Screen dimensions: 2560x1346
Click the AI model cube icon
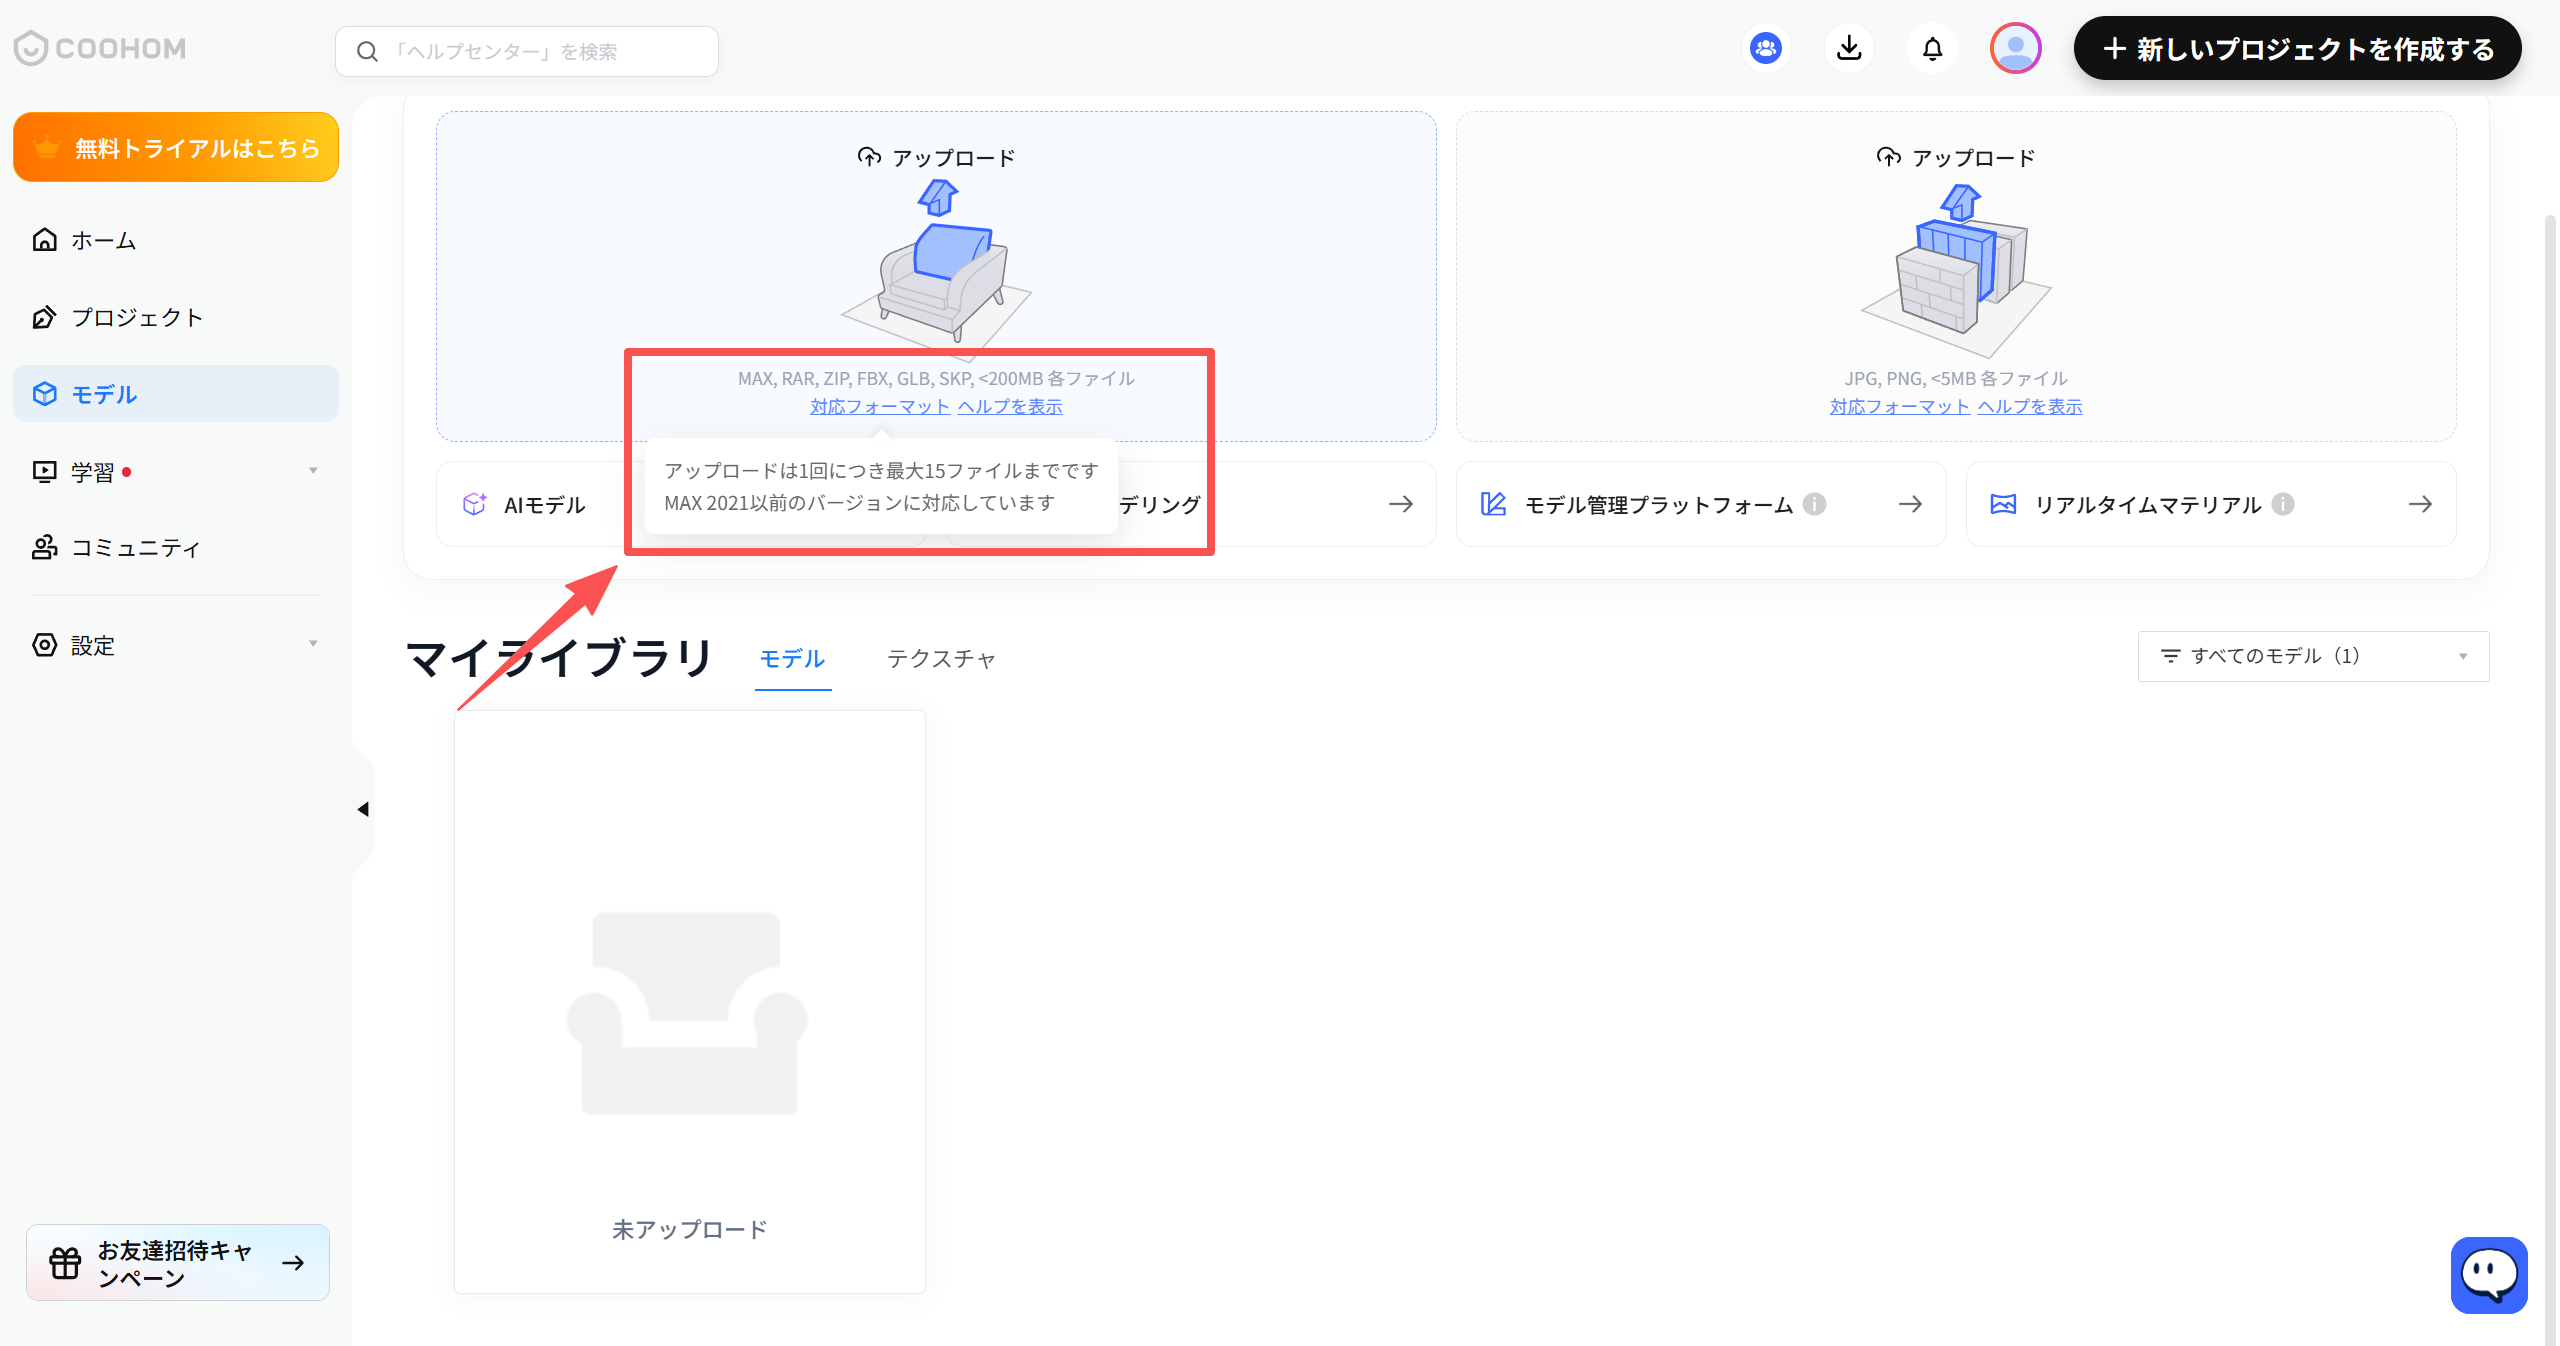point(475,504)
